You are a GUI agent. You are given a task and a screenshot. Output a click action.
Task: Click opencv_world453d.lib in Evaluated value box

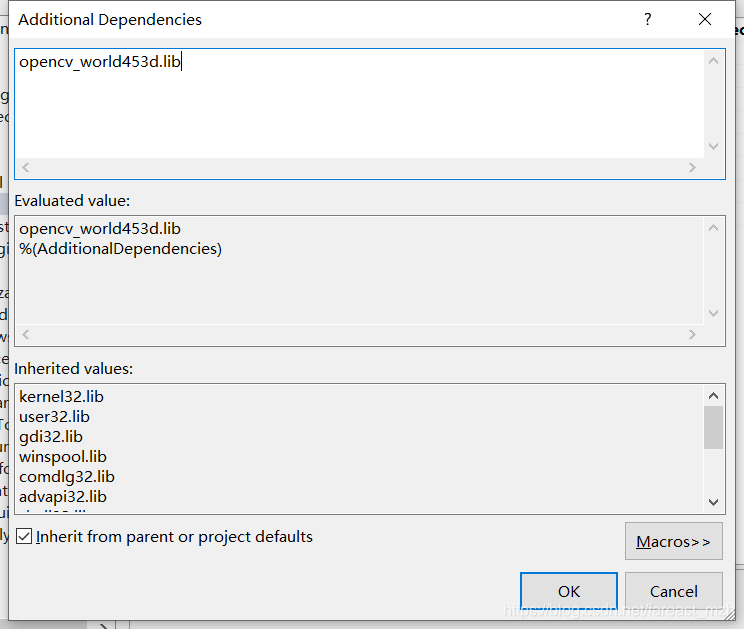100,229
